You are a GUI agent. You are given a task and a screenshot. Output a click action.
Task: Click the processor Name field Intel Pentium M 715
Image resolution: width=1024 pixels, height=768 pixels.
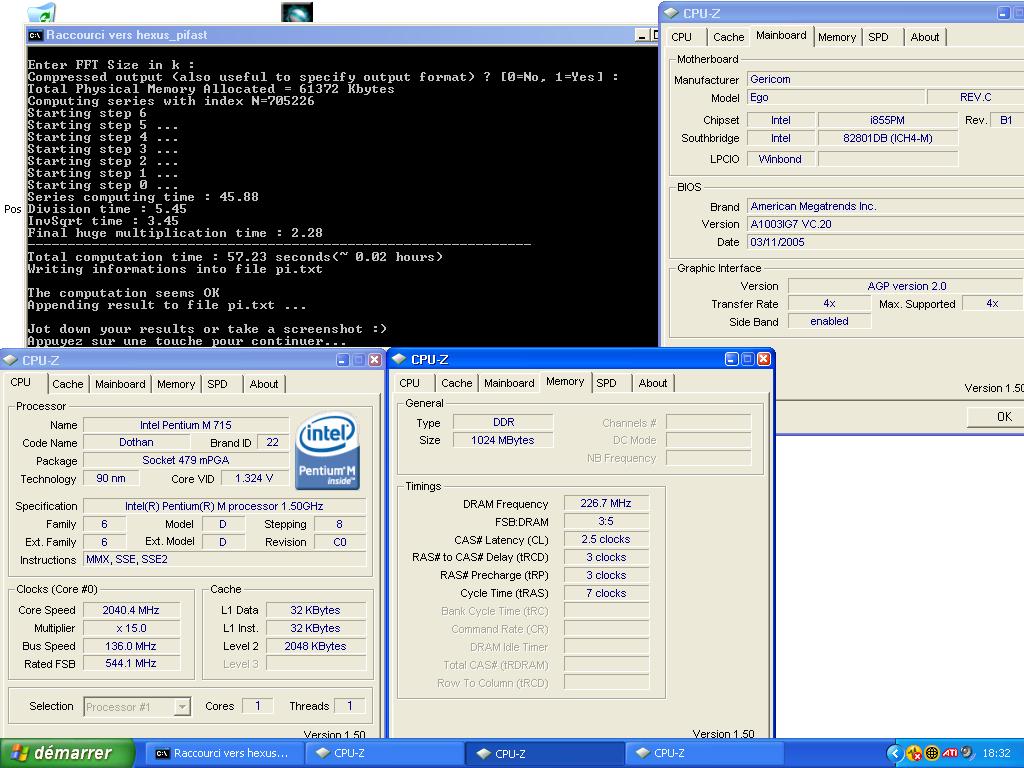click(185, 425)
